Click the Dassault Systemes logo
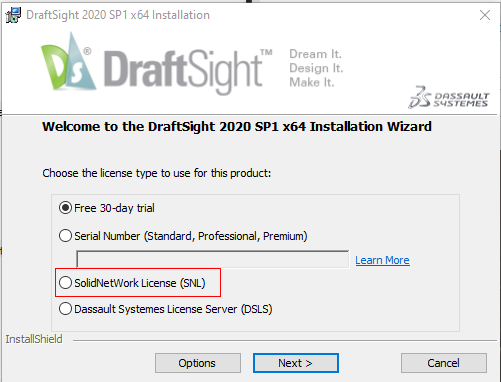501x382 pixels. 449,97
